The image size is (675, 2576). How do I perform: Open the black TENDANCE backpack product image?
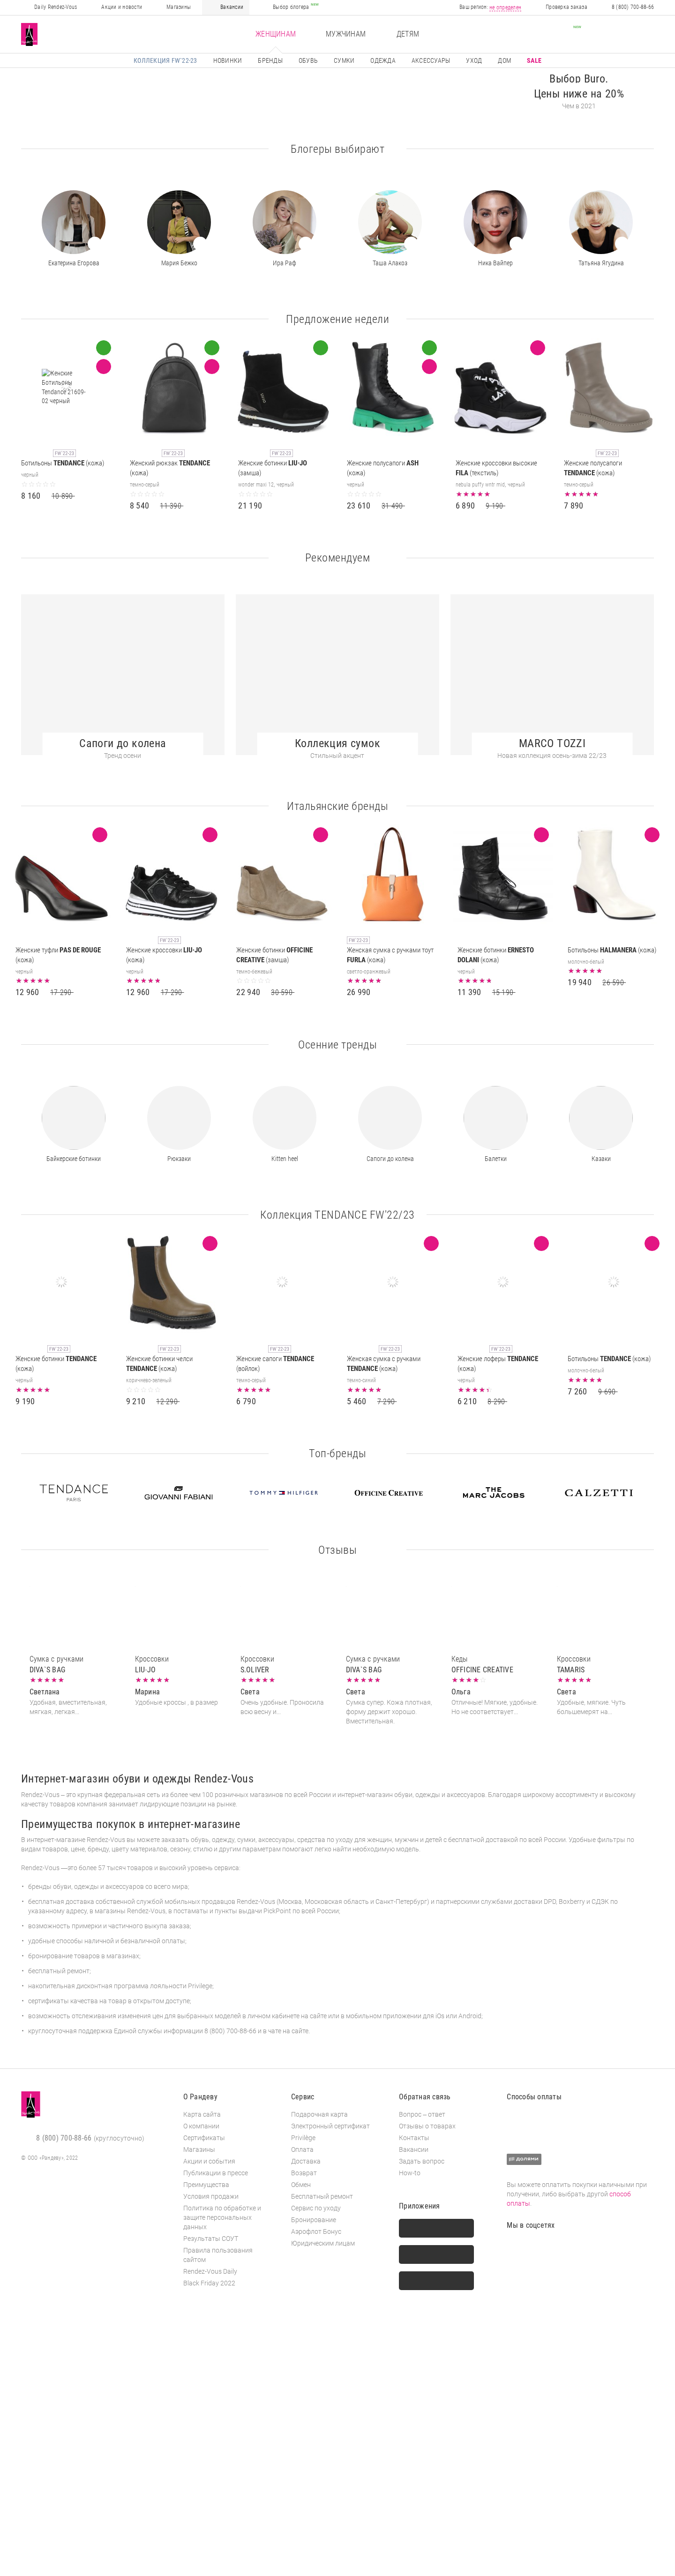pos(174,388)
